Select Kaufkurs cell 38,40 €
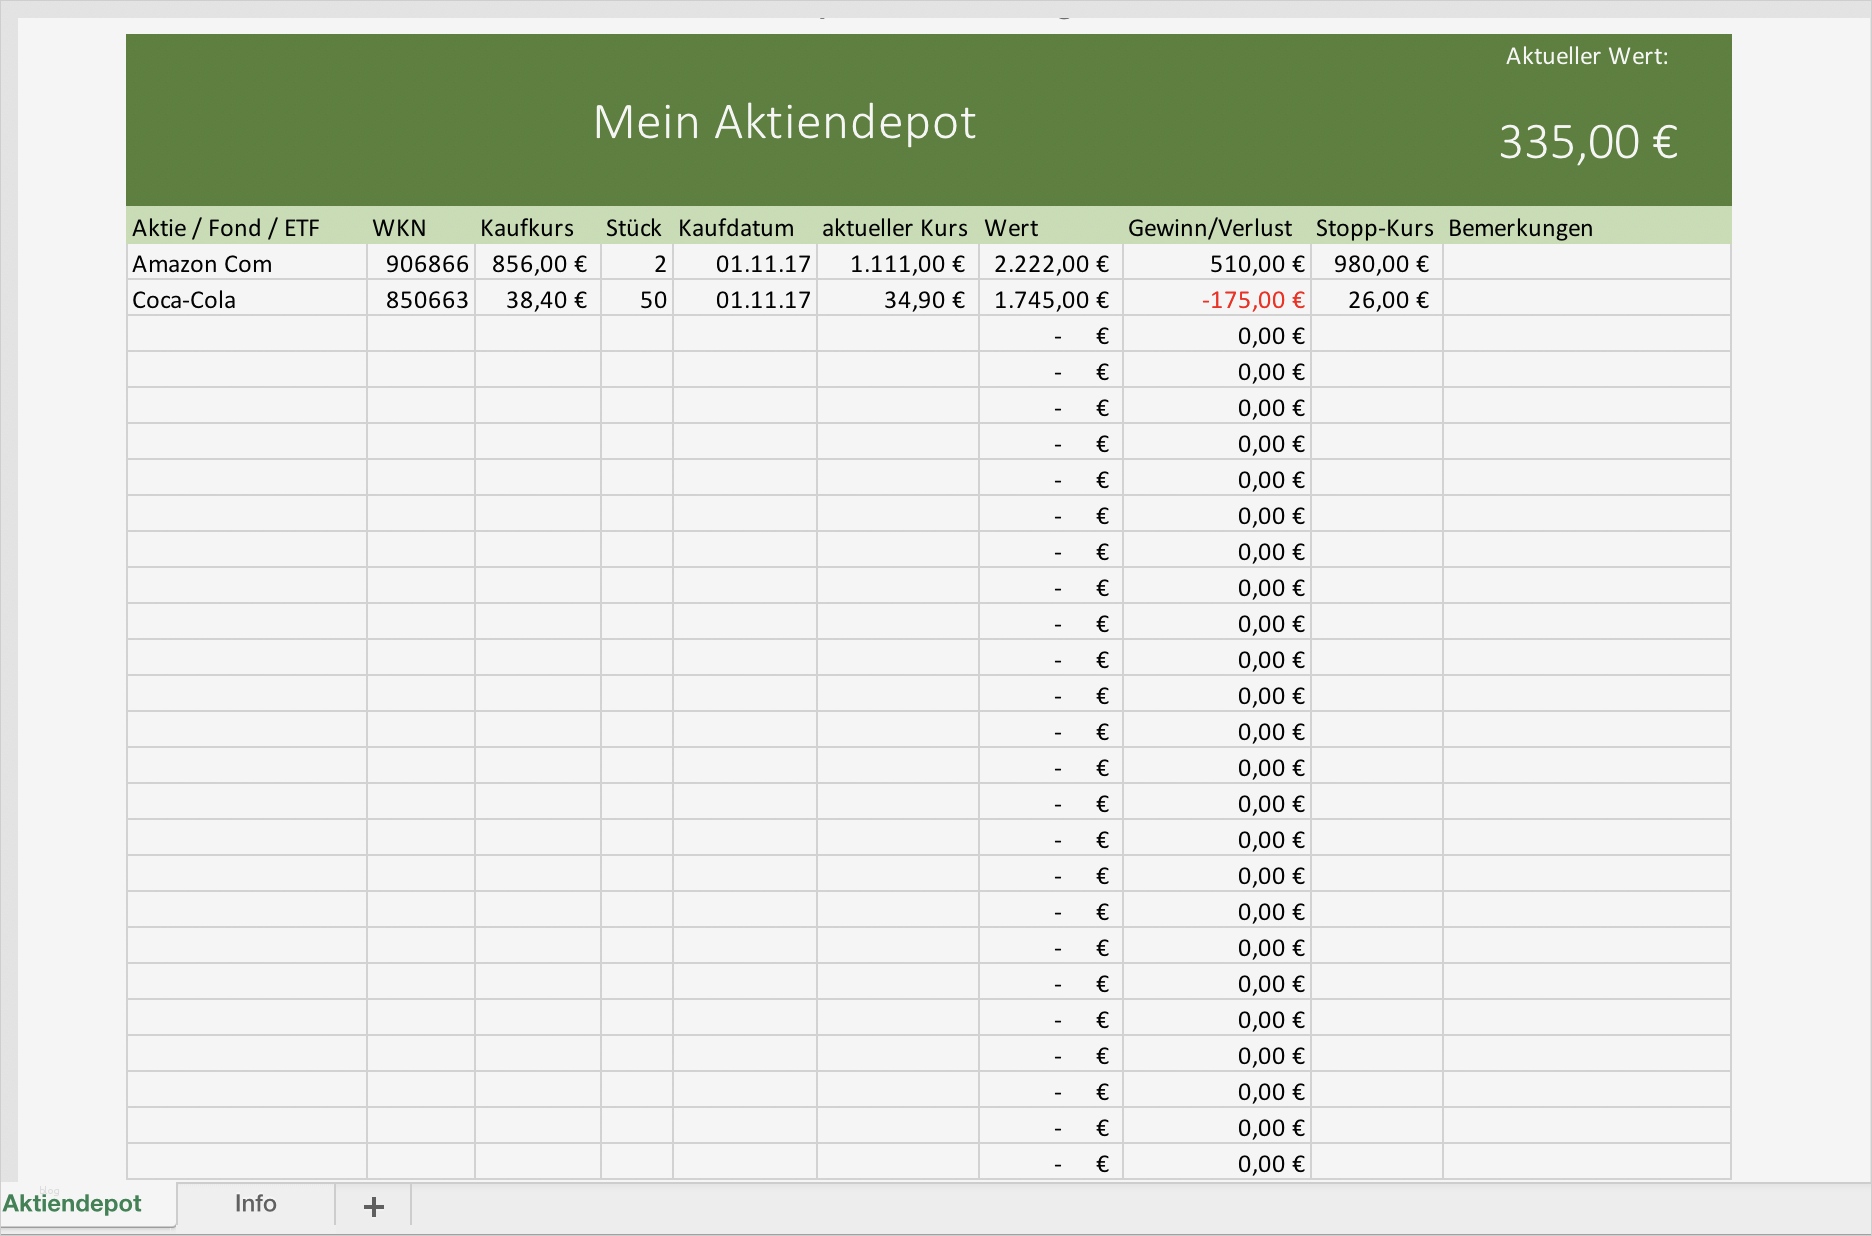The height and width of the screenshot is (1236, 1872). tap(538, 299)
